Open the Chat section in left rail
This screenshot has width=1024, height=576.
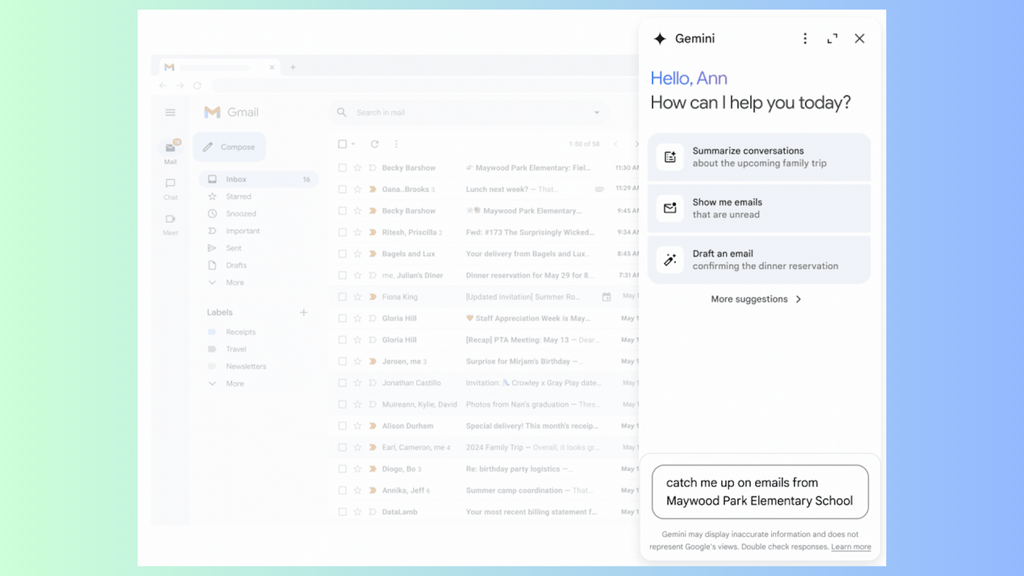click(x=170, y=189)
